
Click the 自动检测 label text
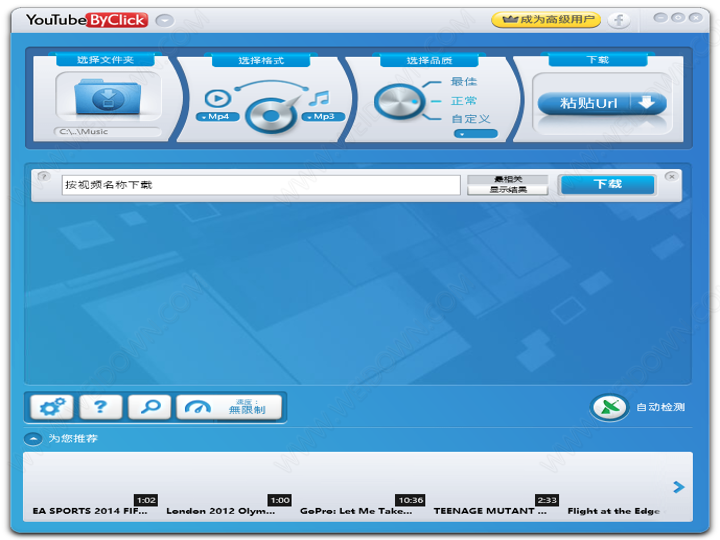pos(660,407)
